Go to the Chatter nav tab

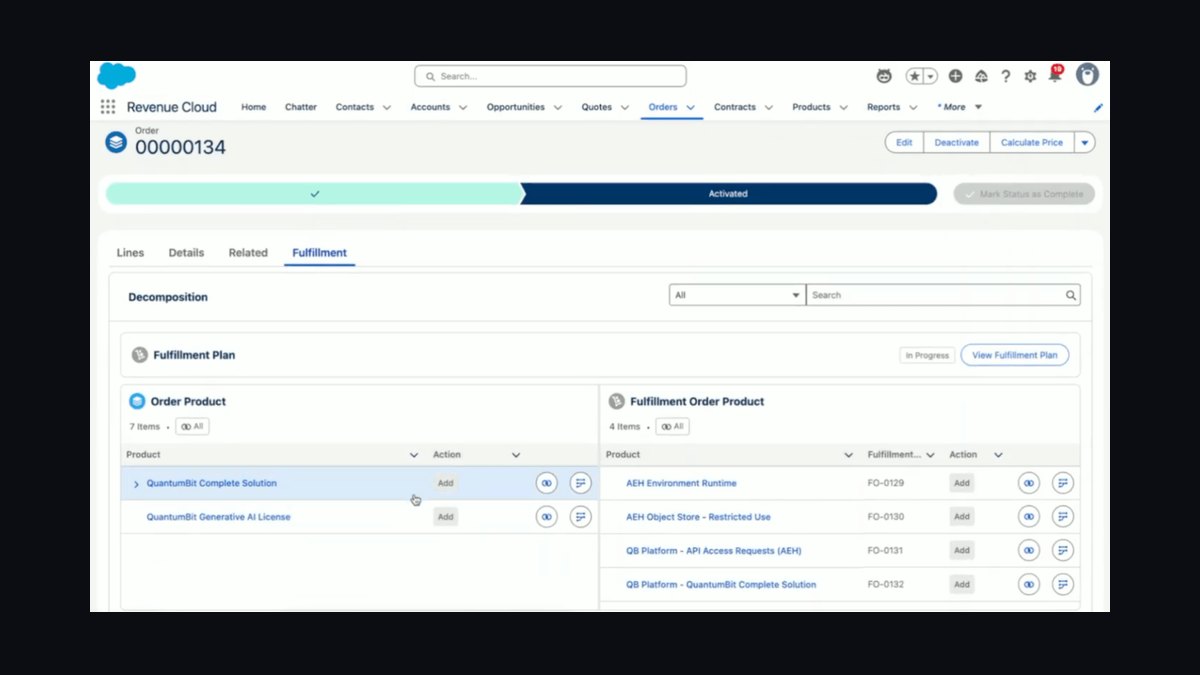301,107
